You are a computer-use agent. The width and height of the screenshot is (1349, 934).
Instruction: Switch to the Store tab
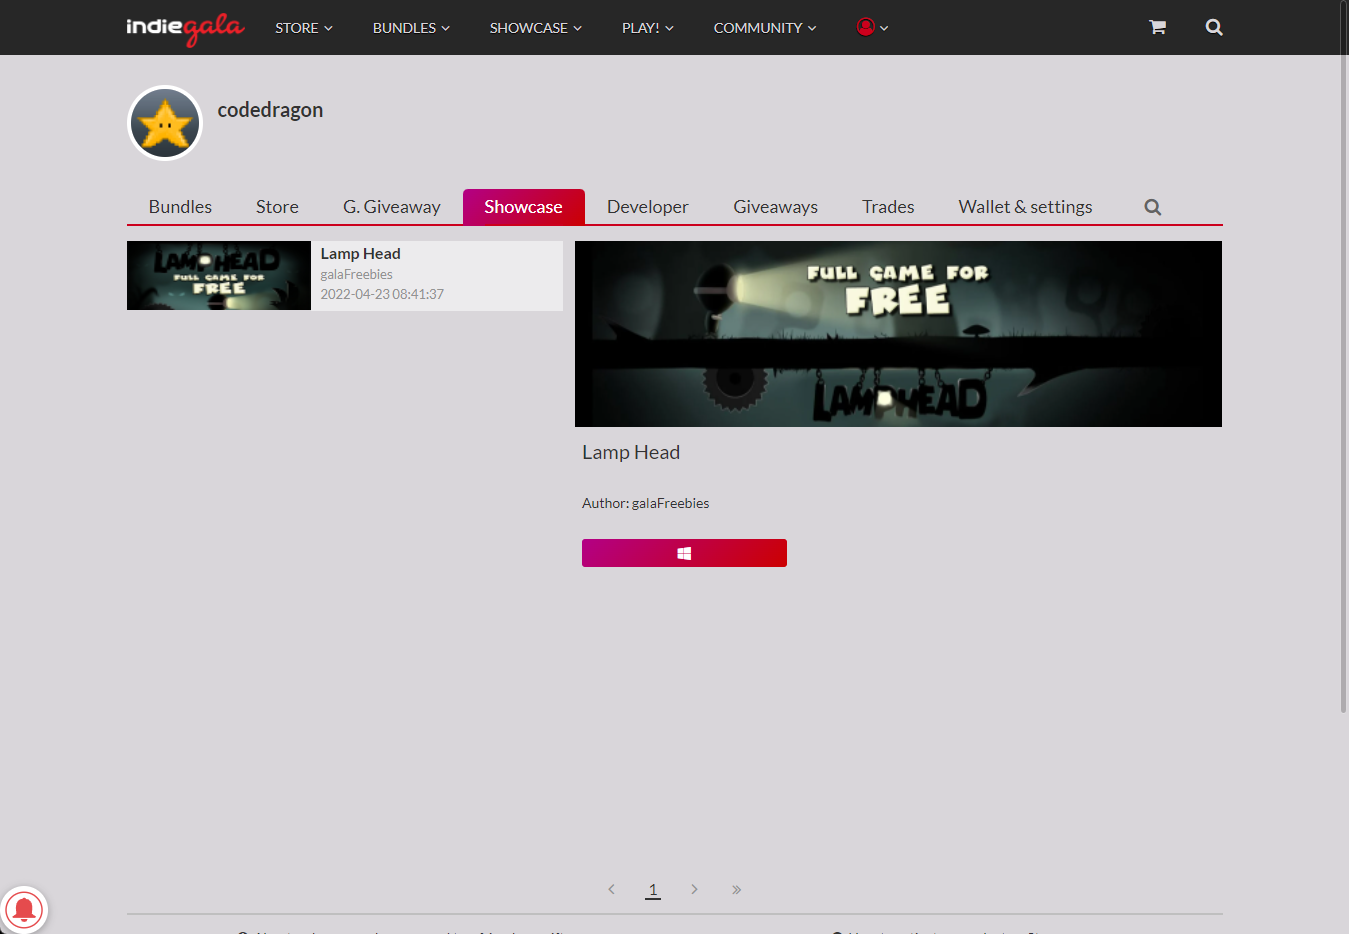277,207
